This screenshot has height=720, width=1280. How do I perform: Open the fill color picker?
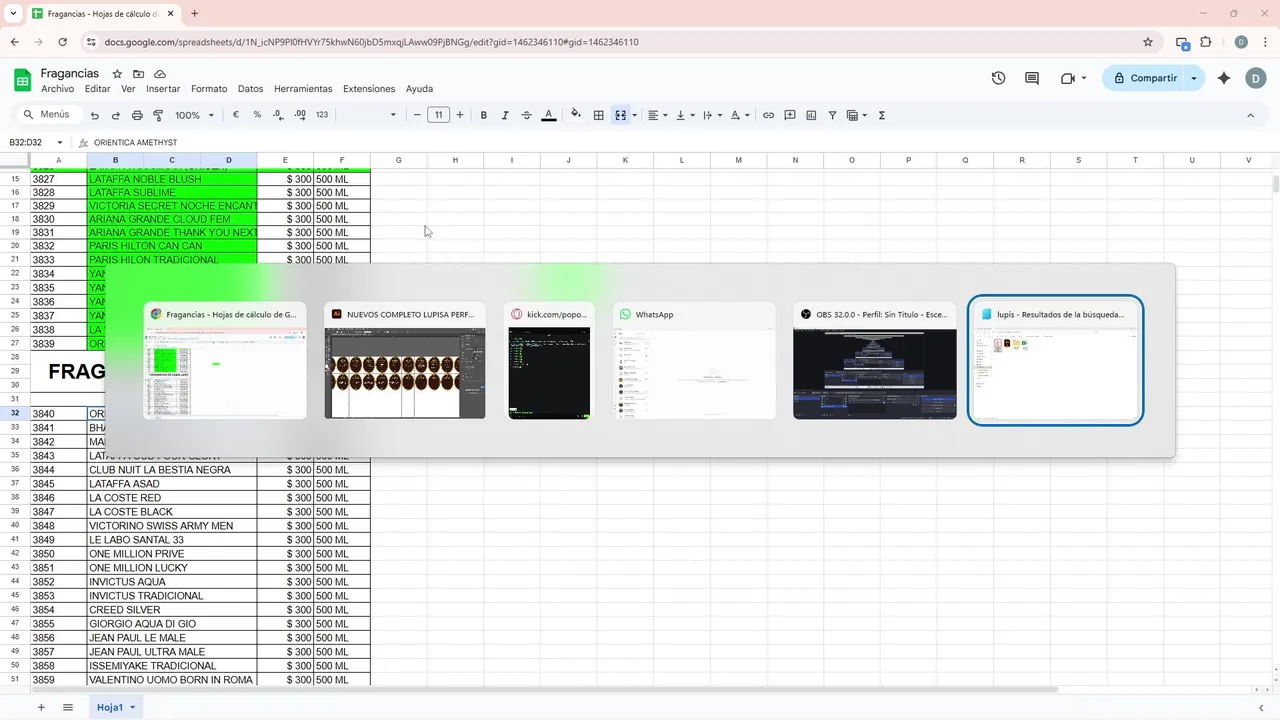[576, 115]
